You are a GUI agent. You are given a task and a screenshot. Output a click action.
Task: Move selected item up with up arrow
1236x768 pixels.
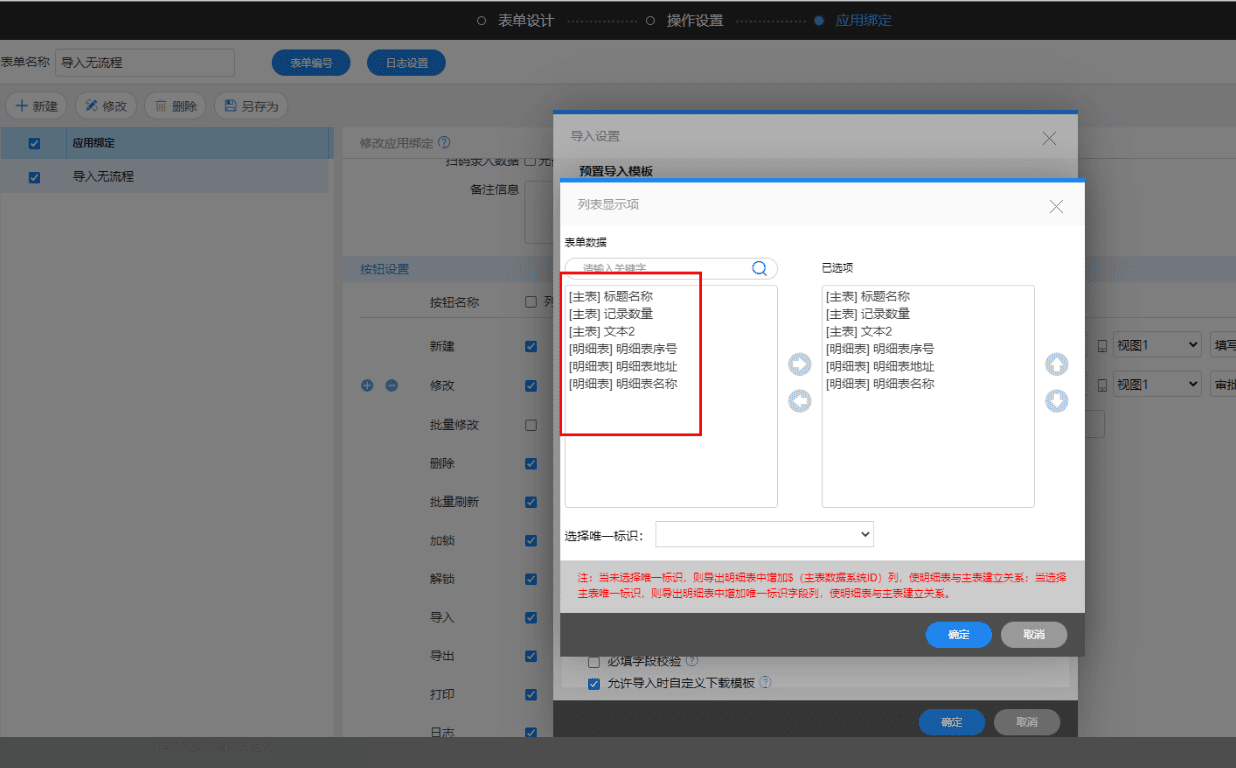point(1057,365)
